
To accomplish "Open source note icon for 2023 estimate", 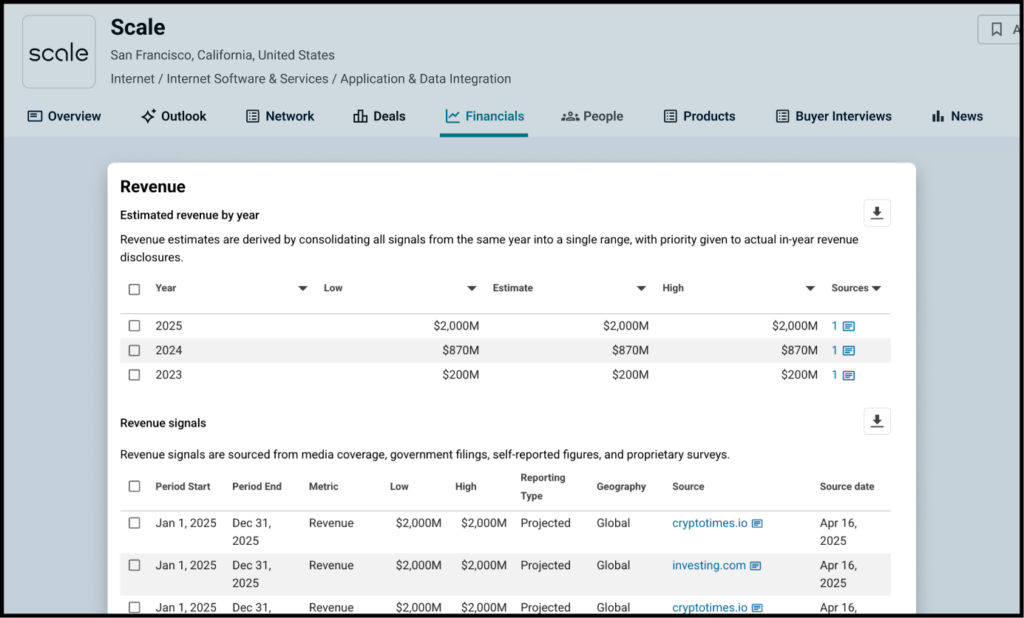I will pyautogui.click(x=849, y=376).
